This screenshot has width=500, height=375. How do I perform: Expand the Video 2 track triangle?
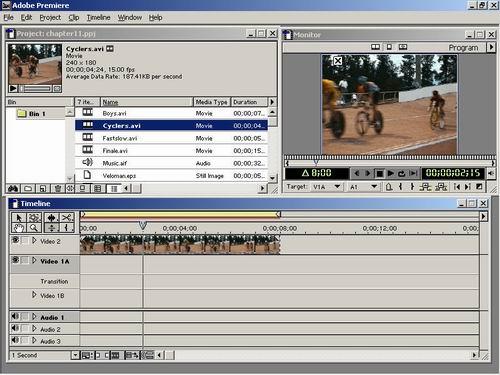click(34, 241)
